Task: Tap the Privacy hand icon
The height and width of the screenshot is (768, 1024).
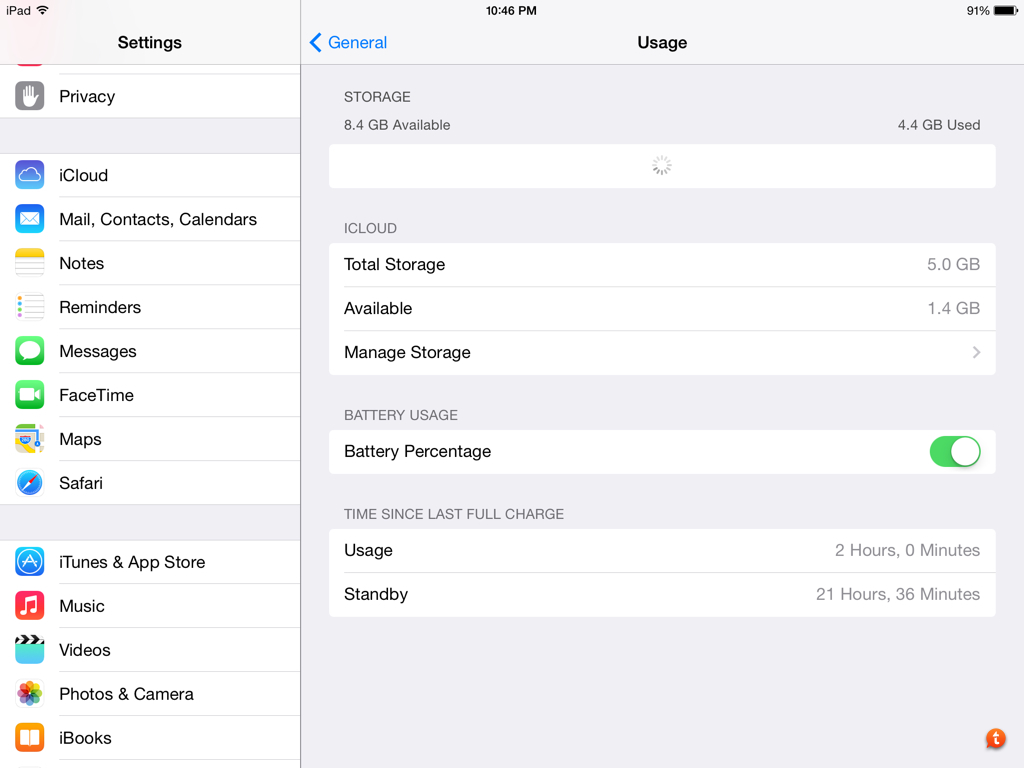Action: pyautogui.click(x=29, y=96)
